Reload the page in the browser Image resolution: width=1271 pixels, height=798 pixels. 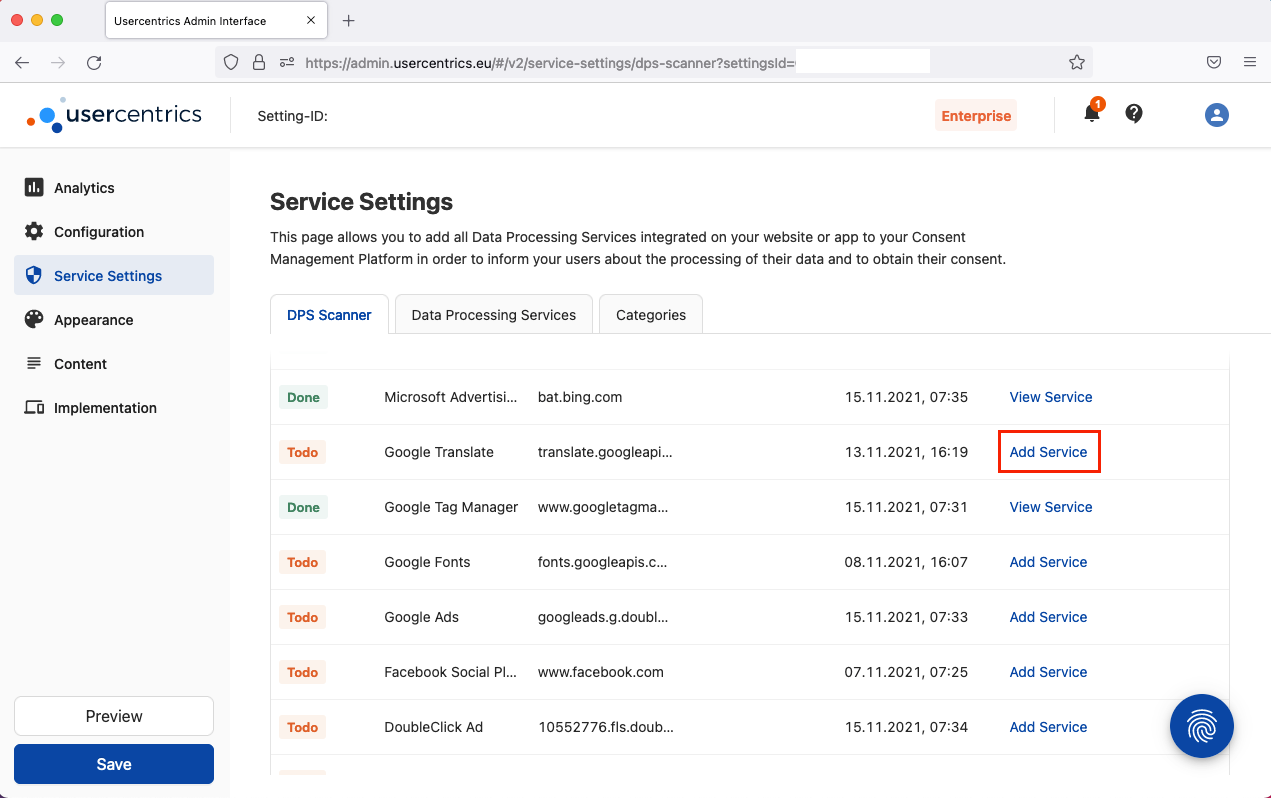point(94,62)
